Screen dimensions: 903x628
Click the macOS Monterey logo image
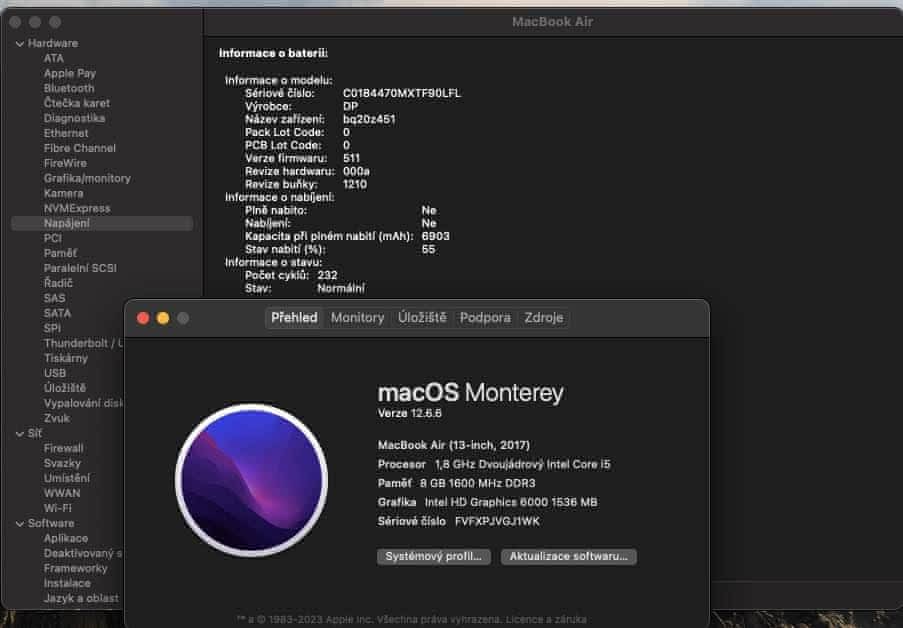(252, 480)
